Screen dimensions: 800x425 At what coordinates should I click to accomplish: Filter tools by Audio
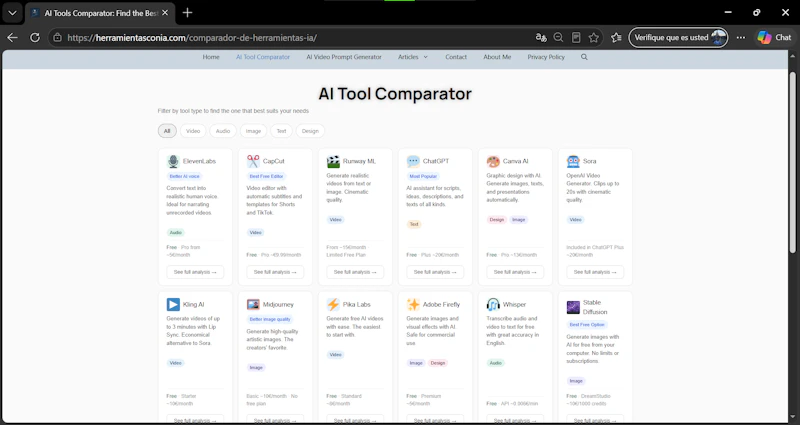[223, 131]
